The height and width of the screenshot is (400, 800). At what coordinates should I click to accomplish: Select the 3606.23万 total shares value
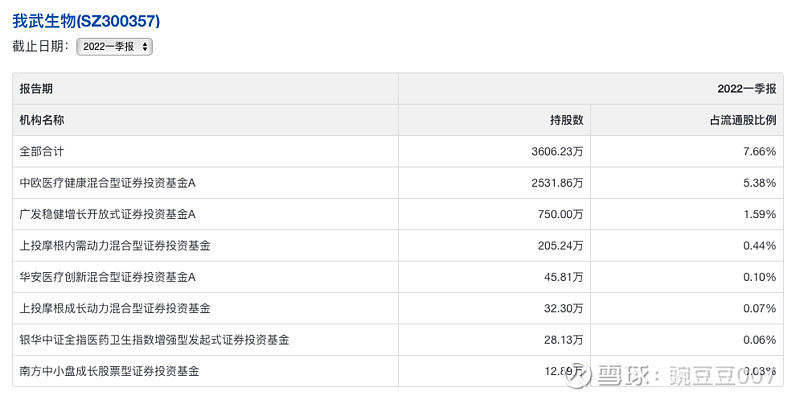click(x=557, y=152)
